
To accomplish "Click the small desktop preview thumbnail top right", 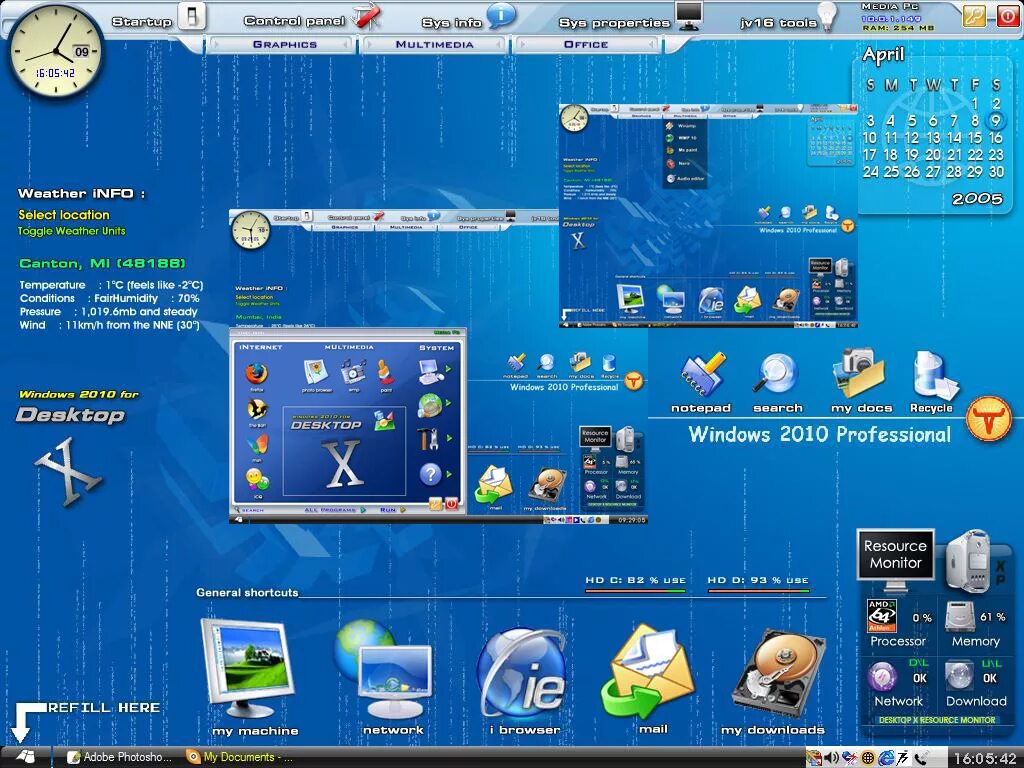I will pyautogui.click(x=708, y=215).
